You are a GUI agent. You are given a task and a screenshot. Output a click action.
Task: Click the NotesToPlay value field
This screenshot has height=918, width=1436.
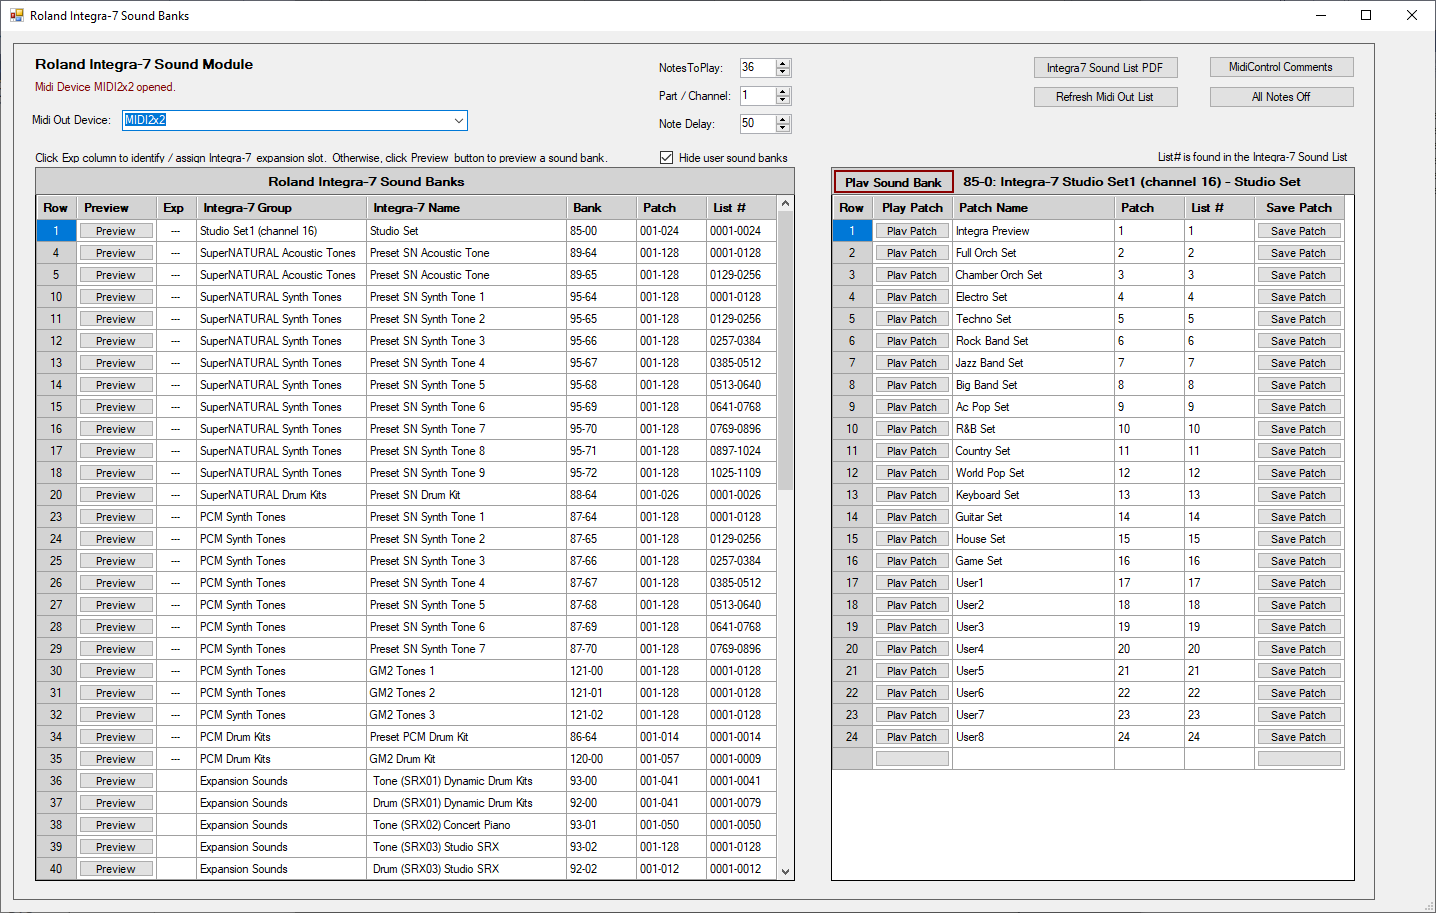[x=758, y=68]
